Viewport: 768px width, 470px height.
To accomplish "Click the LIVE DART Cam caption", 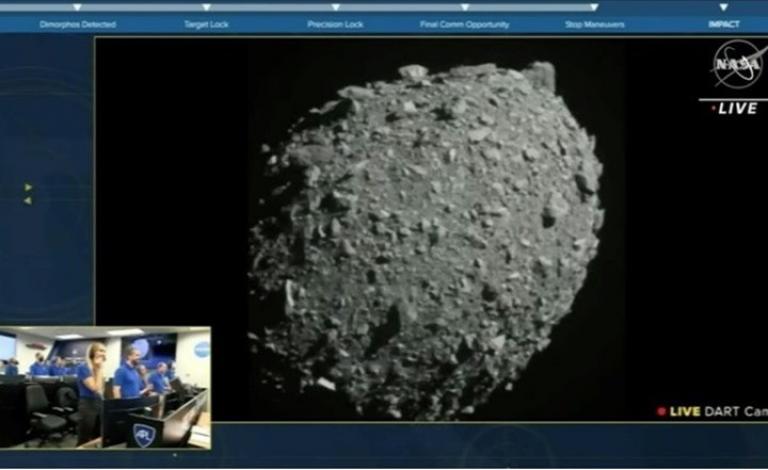I will click(x=713, y=412).
